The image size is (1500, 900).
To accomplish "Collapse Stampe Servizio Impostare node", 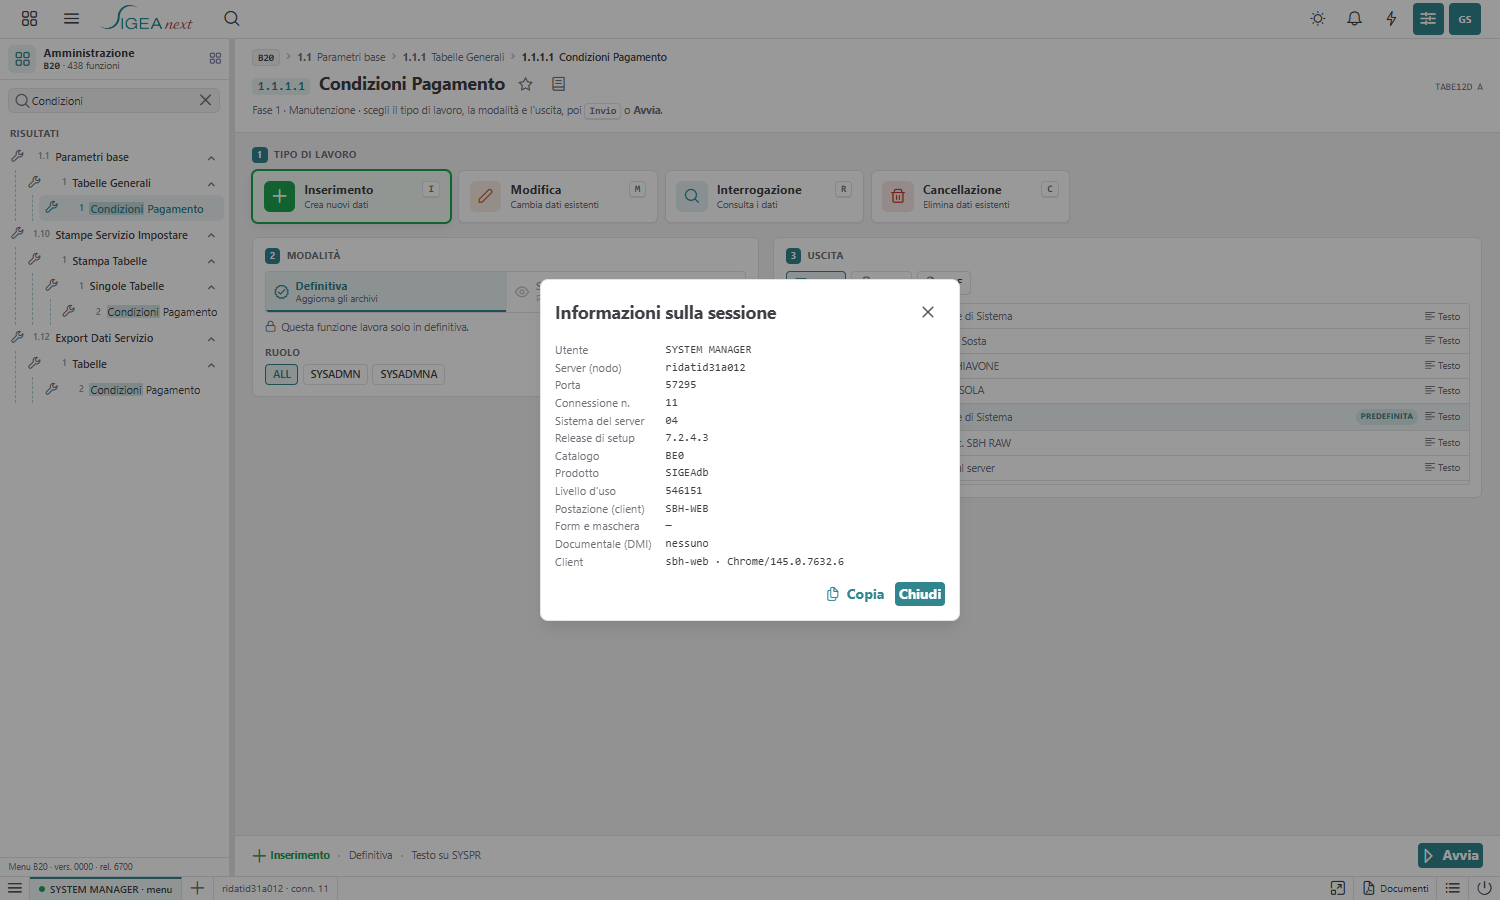I will [x=211, y=236].
